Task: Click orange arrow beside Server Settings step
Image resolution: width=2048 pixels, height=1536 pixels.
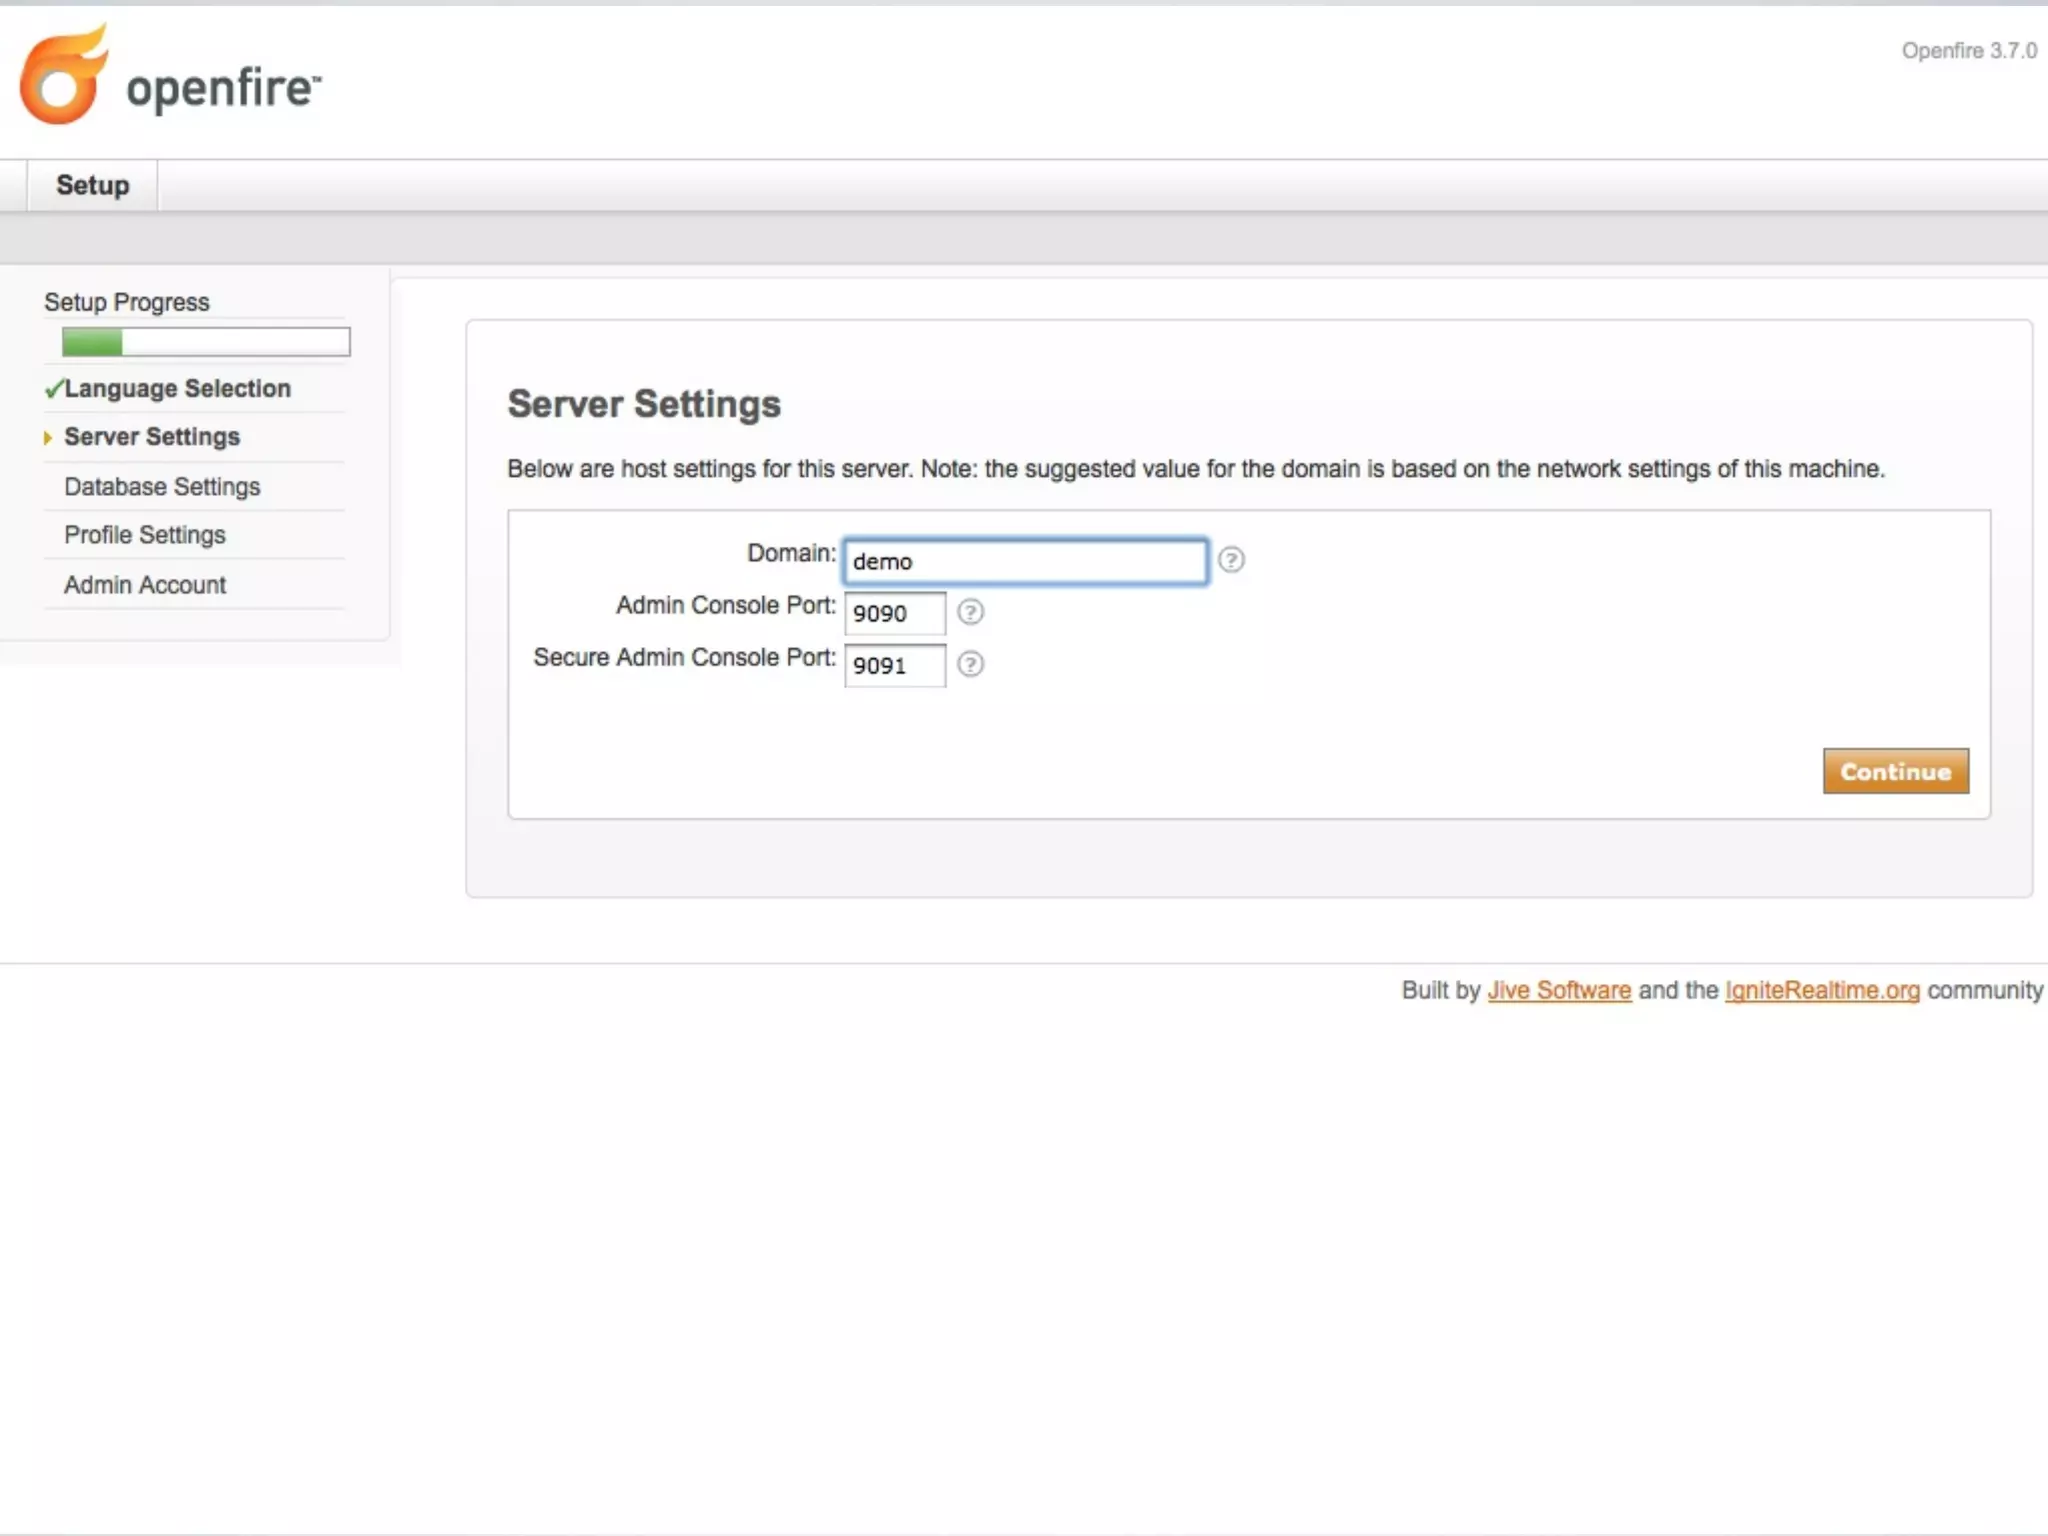Action: (47, 438)
